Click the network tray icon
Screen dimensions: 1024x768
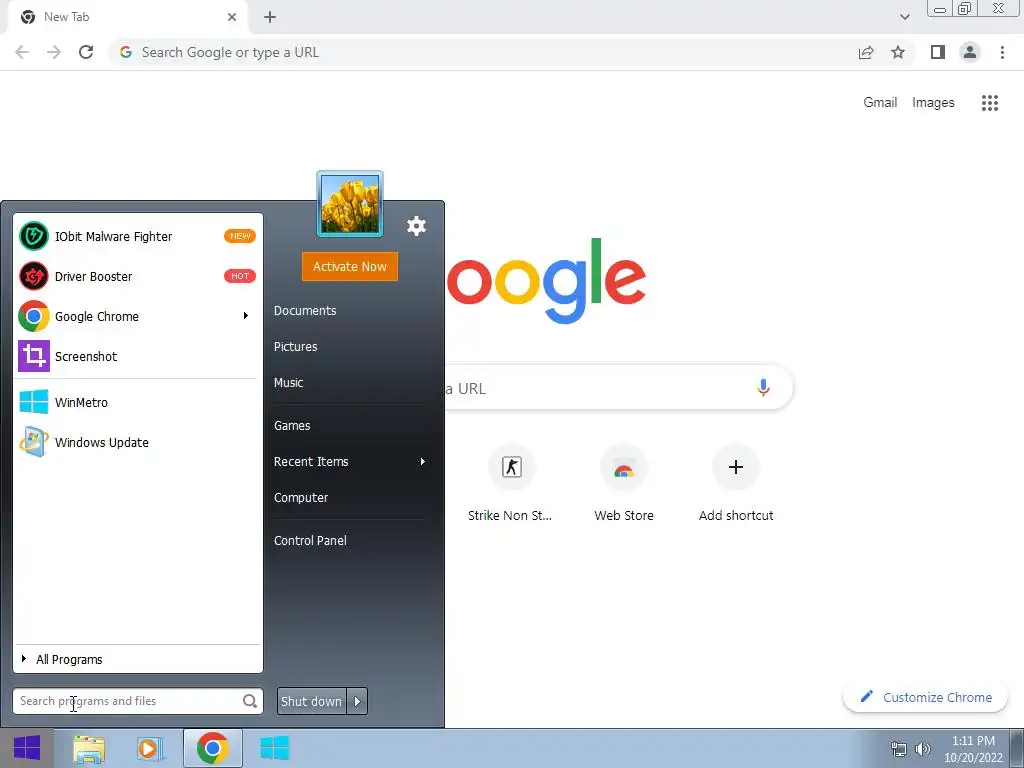click(899, 749)
